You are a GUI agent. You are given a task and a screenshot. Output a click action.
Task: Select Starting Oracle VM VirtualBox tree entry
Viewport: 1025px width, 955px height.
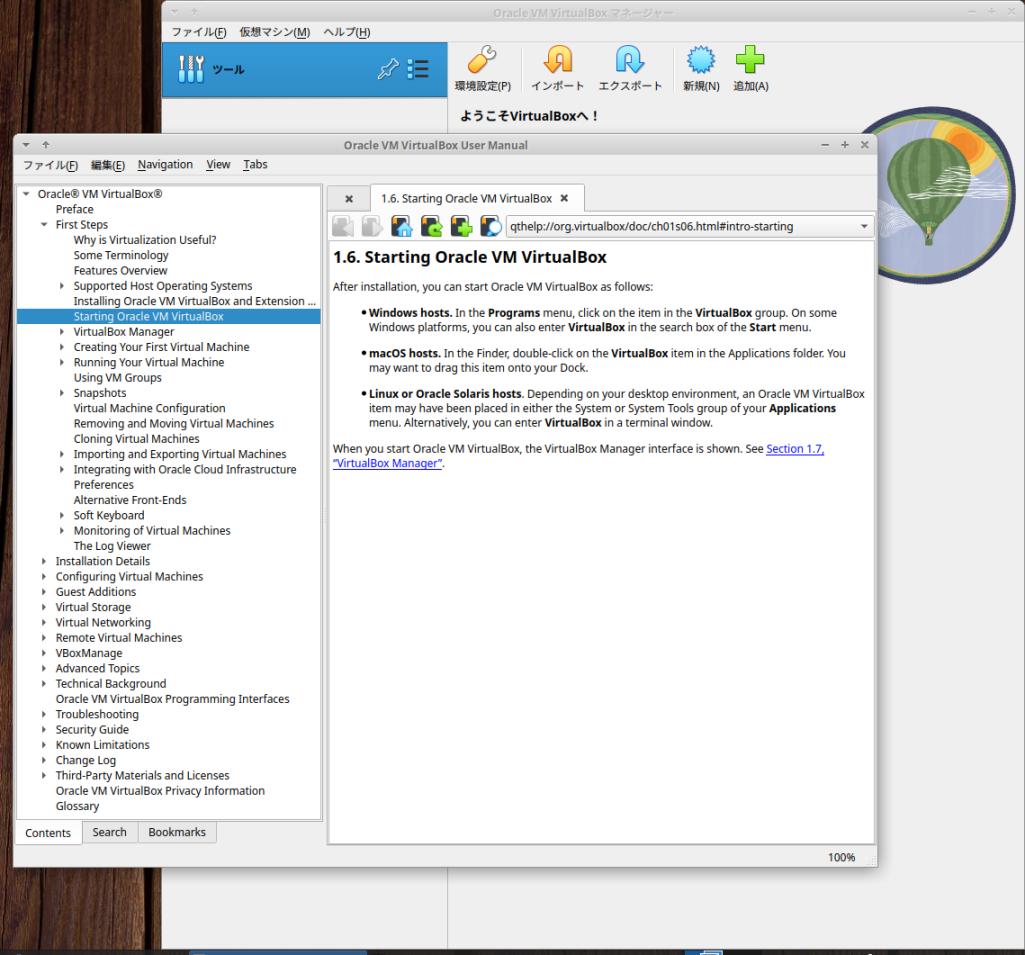point(148,316)
